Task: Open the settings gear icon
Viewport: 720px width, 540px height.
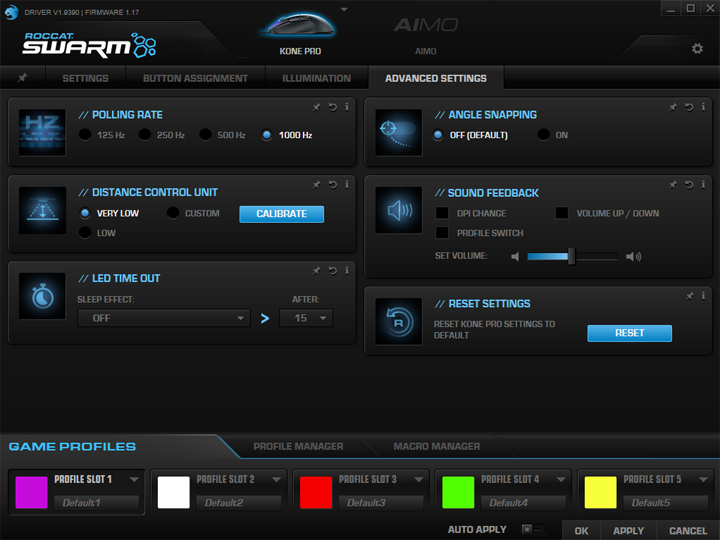Action: tap(697, 48)
